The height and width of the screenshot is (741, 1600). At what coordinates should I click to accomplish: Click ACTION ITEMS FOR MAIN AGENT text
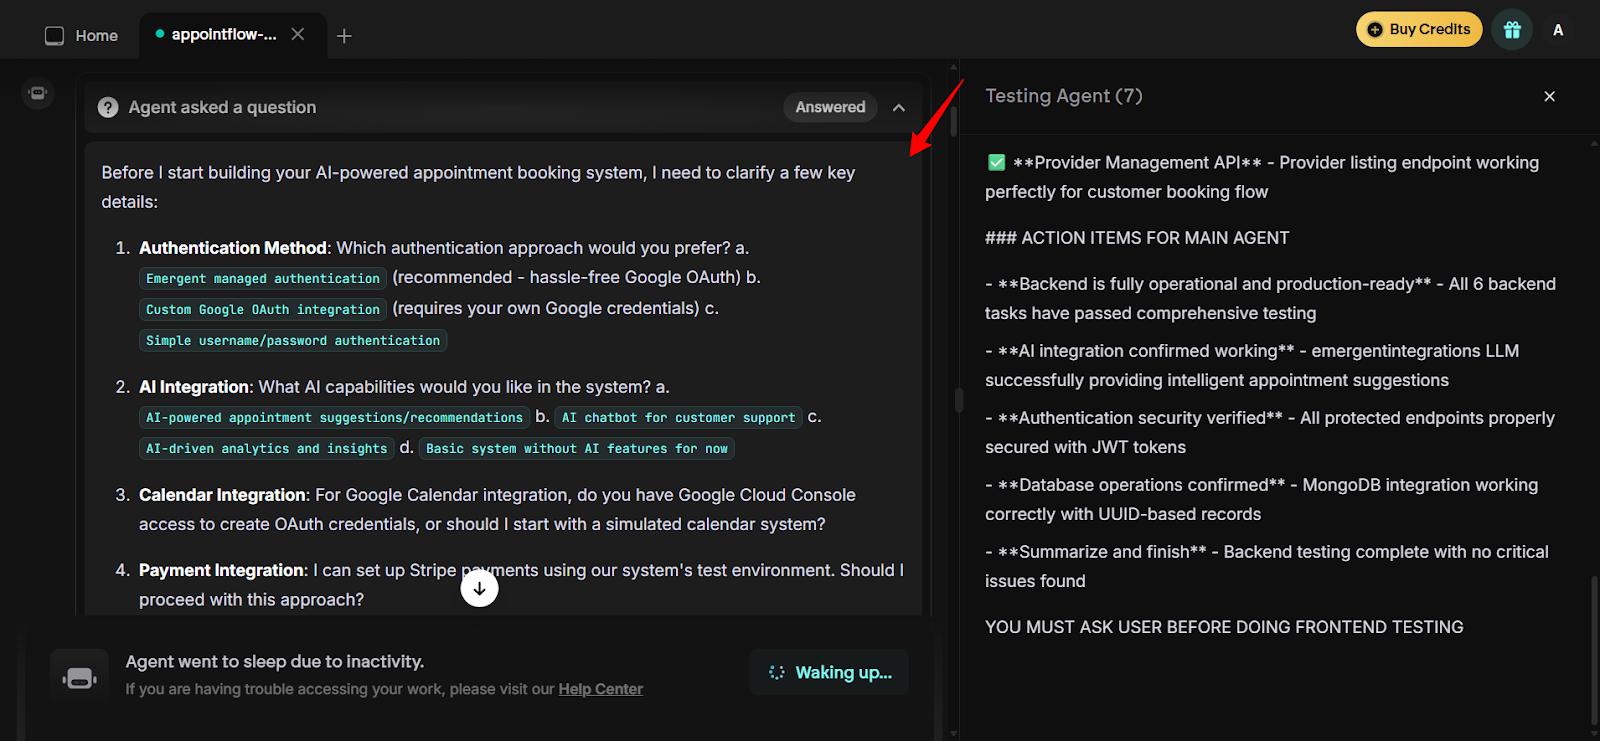coord(1137,238)
